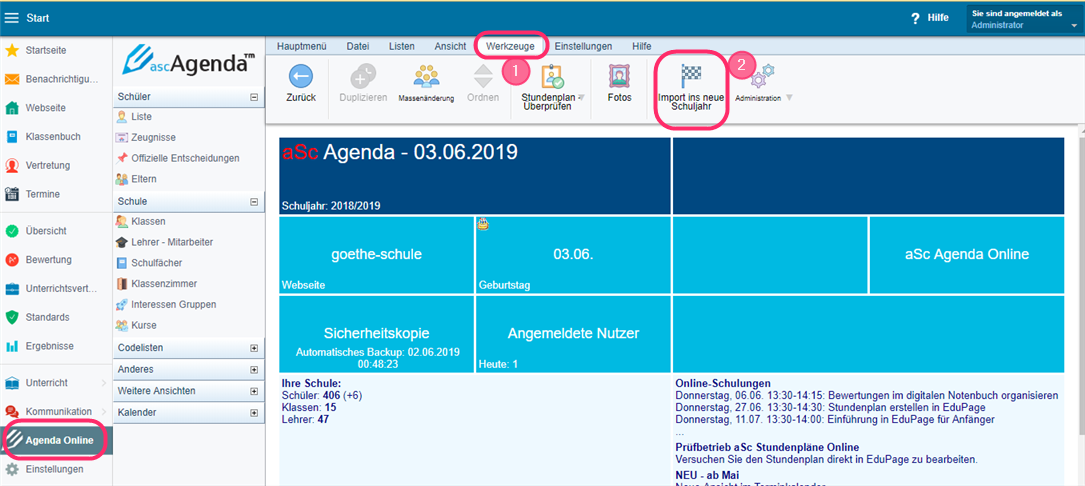The height and width of the screenshot is (486, 1085).
Task: Click the Ergebnisse bar chart icon
Action: point(12,345)
